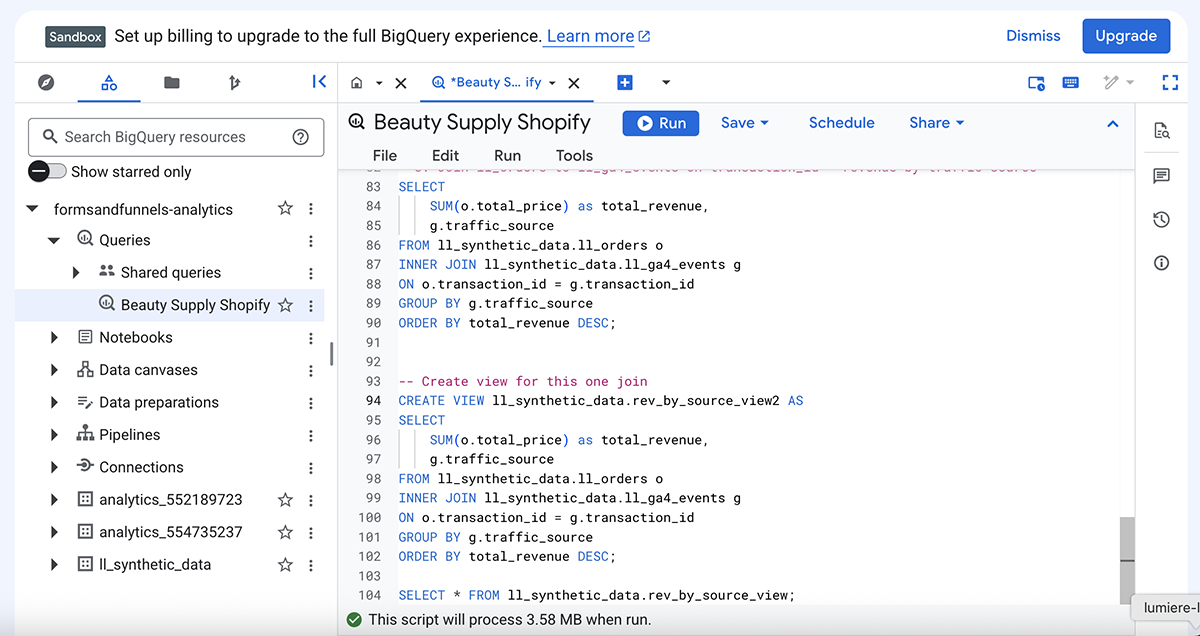
Task: Open the Explorer compass icon tab
Action: (46, 82)
